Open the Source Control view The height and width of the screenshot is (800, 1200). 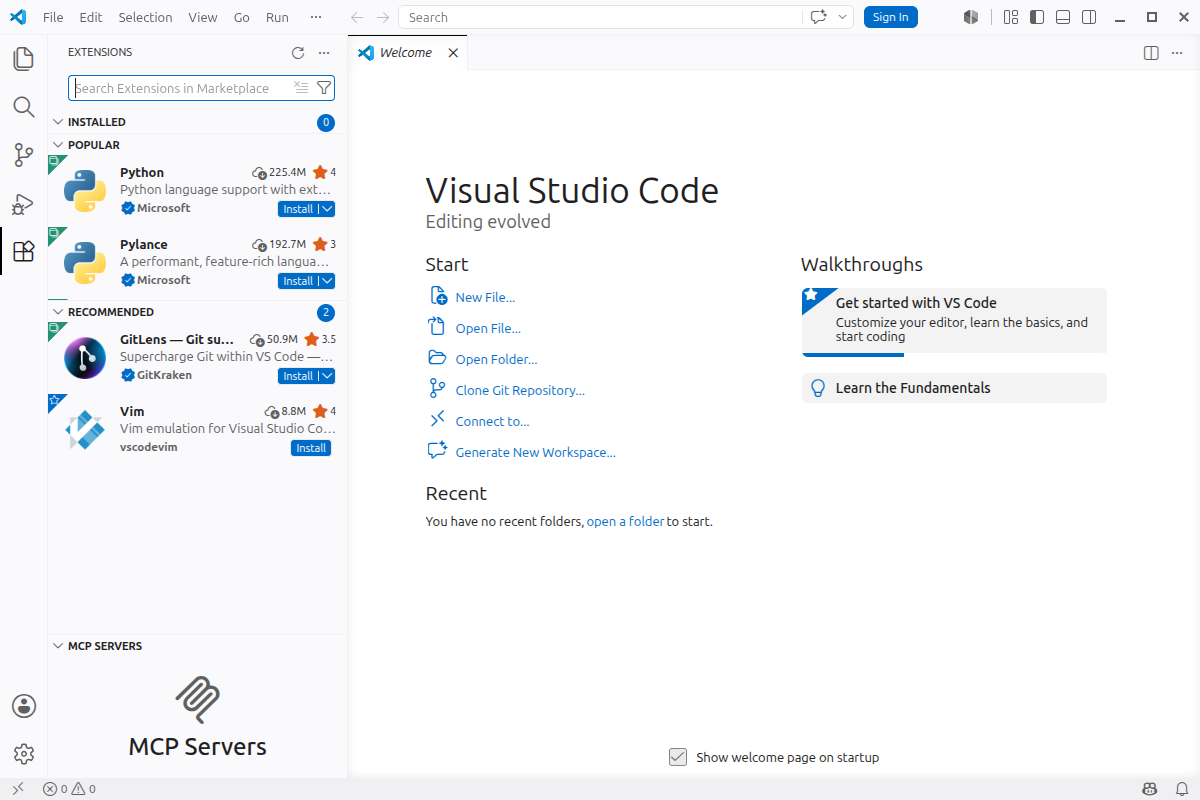point(23,155)
